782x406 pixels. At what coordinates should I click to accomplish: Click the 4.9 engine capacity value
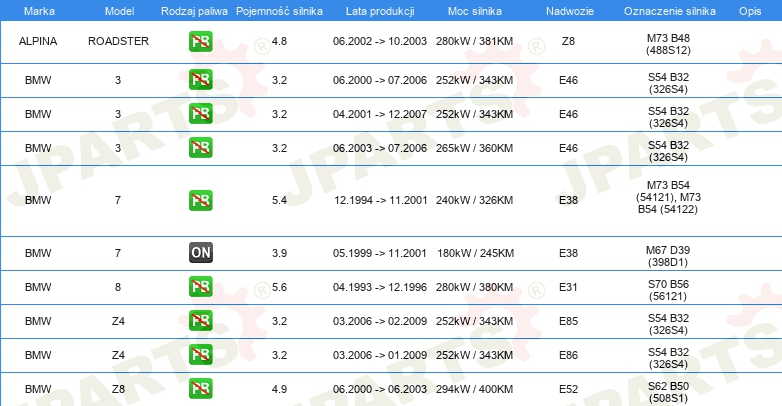(279, 389)
